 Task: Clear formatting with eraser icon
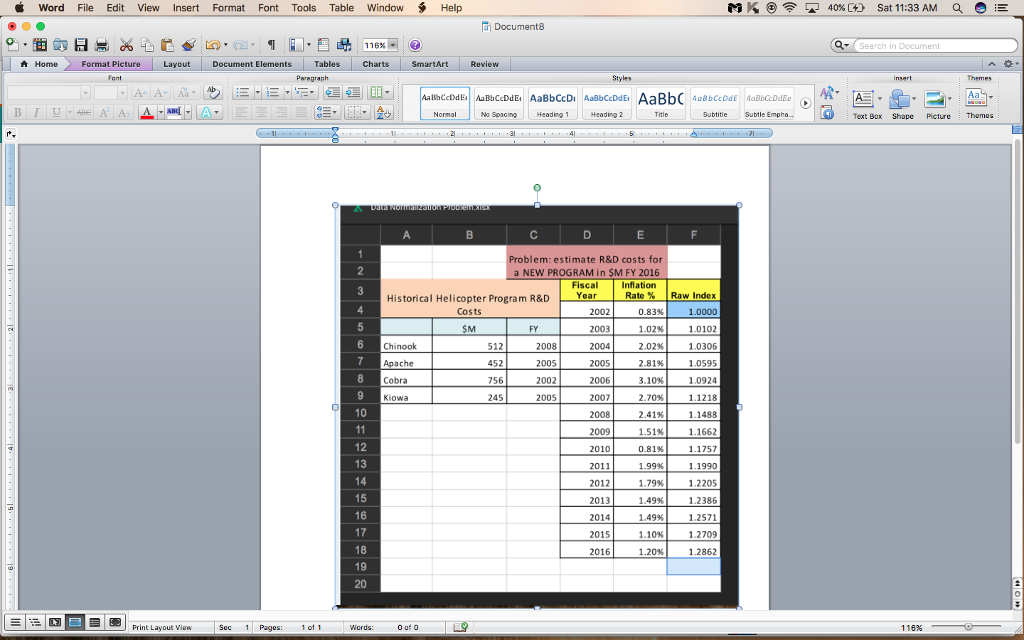point(212,92)
